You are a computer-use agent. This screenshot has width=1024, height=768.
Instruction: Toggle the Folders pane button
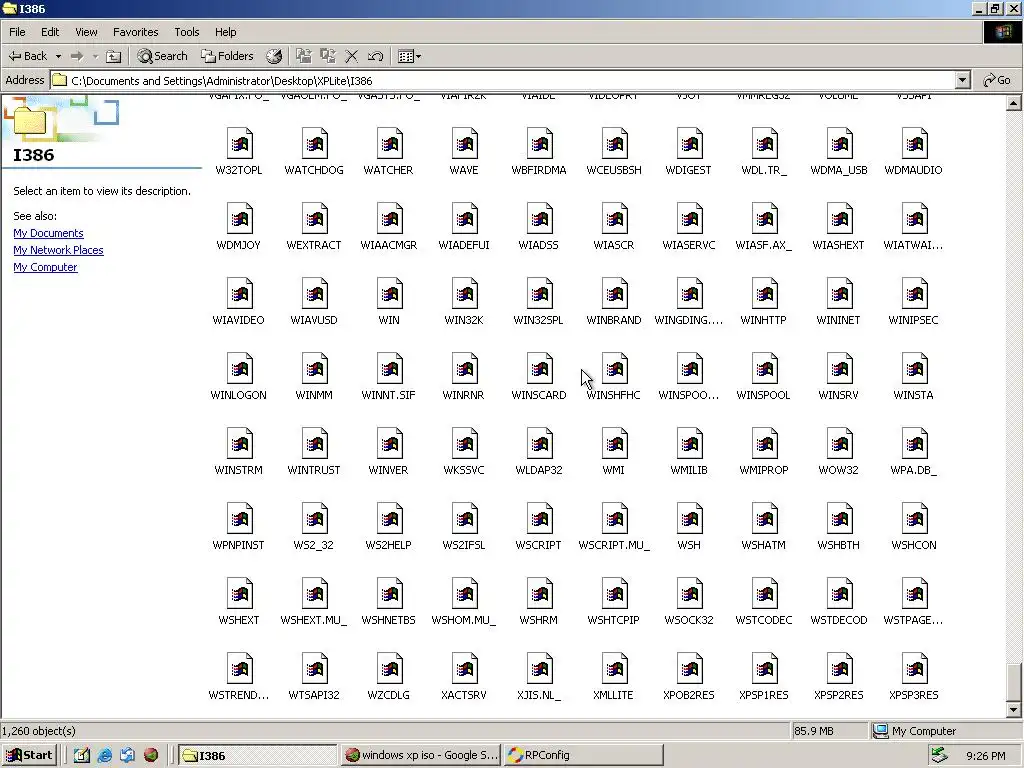coord(227,56)
